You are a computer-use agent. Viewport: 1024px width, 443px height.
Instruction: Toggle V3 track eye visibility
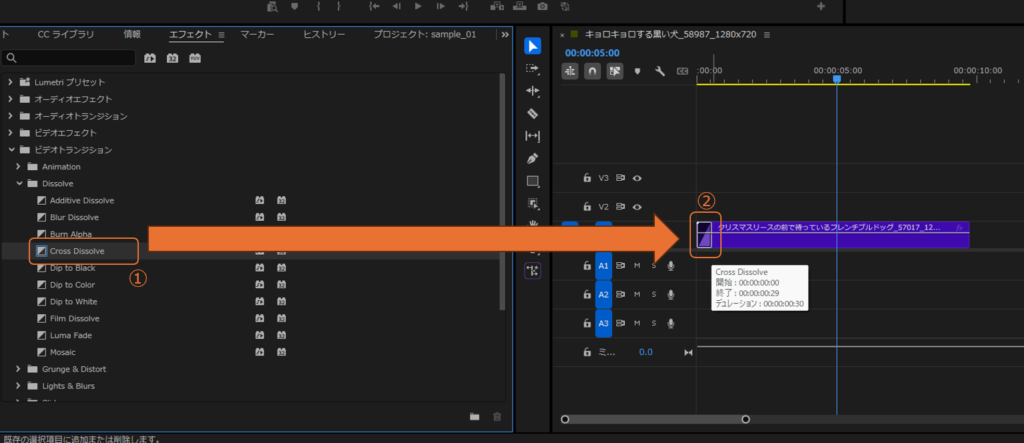click(637, 178)
